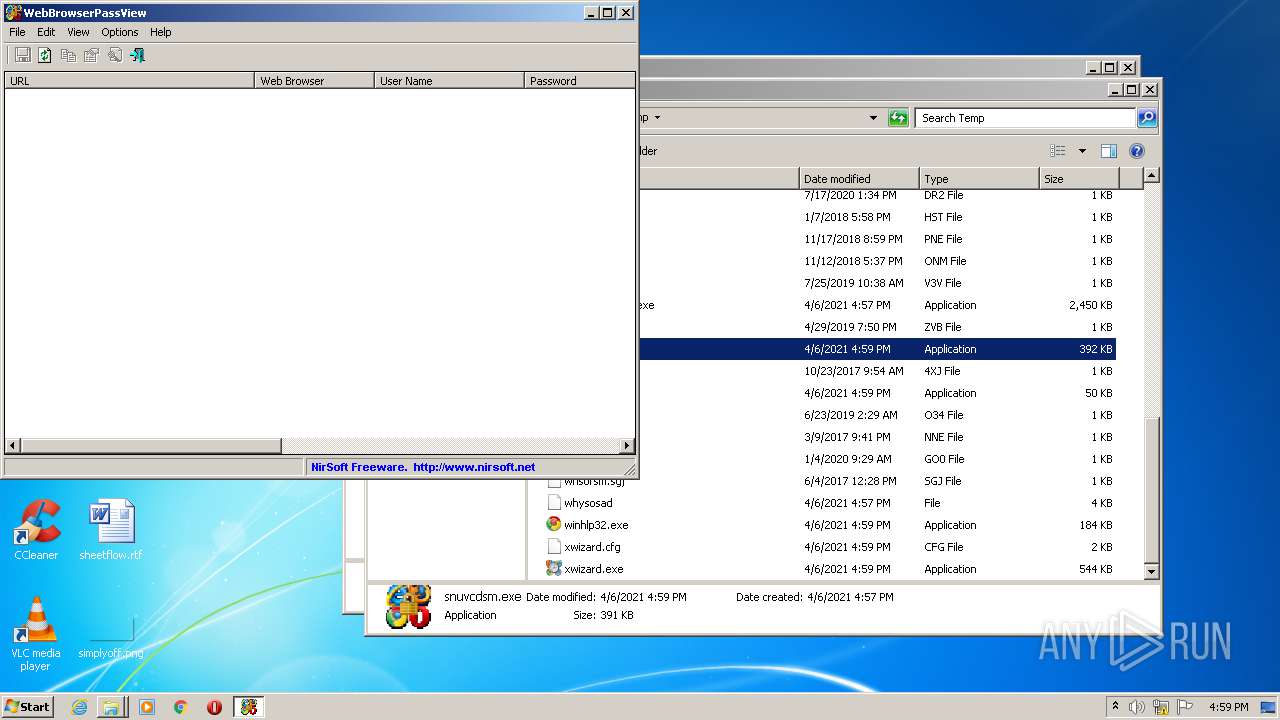Viewport: 1280px width, 720px height.
Task: Sort by the URL column header
Action: coord(130,81)
